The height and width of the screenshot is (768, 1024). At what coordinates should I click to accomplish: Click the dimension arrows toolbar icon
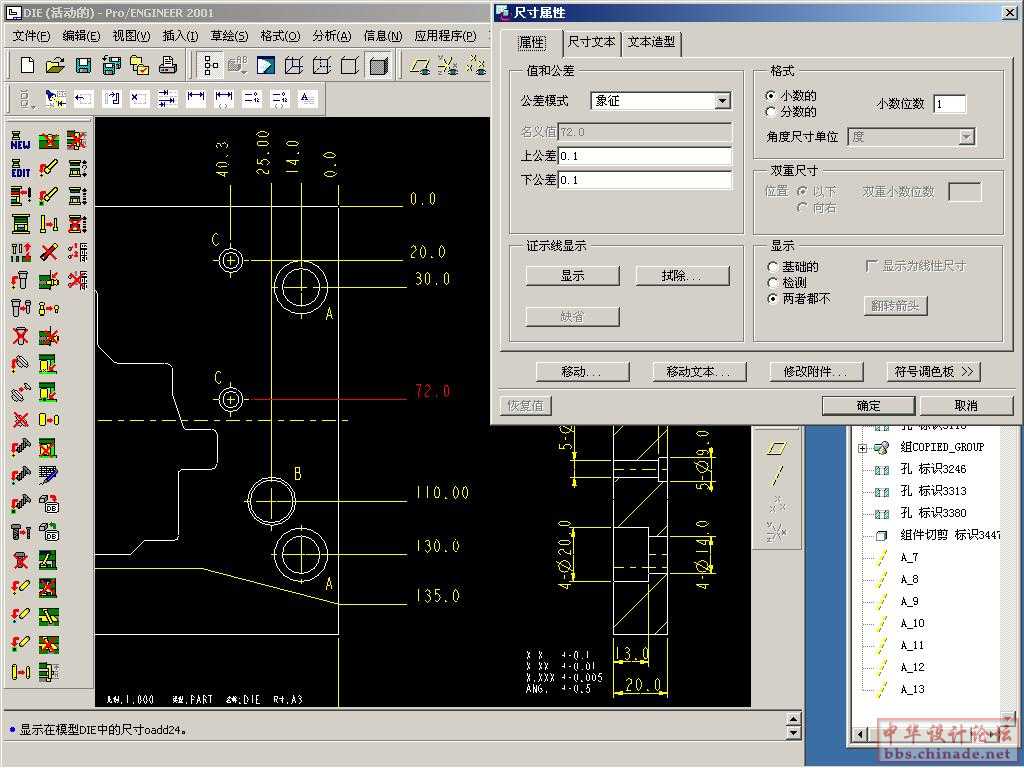tap(195, 99)
